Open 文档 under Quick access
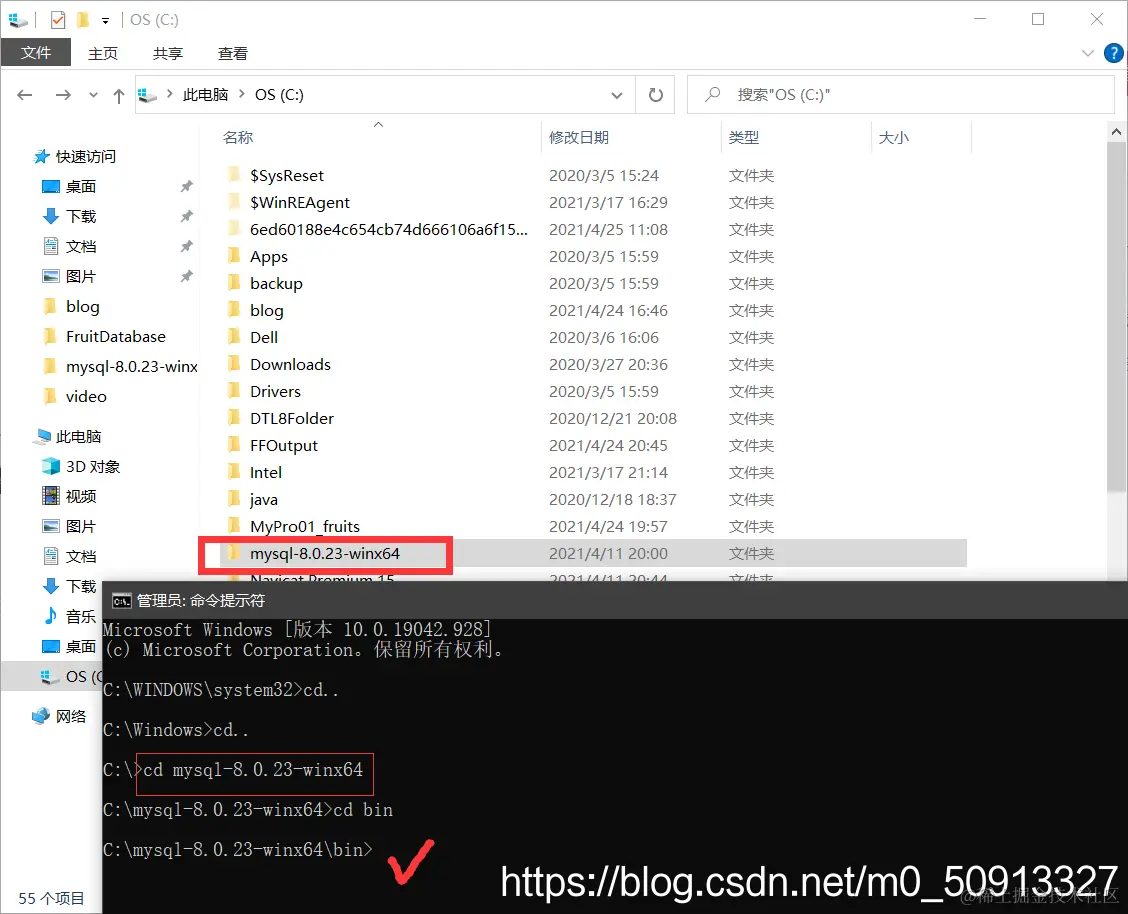The height and width of the screenshot is (914, 1128). click(x=81, y=247)
